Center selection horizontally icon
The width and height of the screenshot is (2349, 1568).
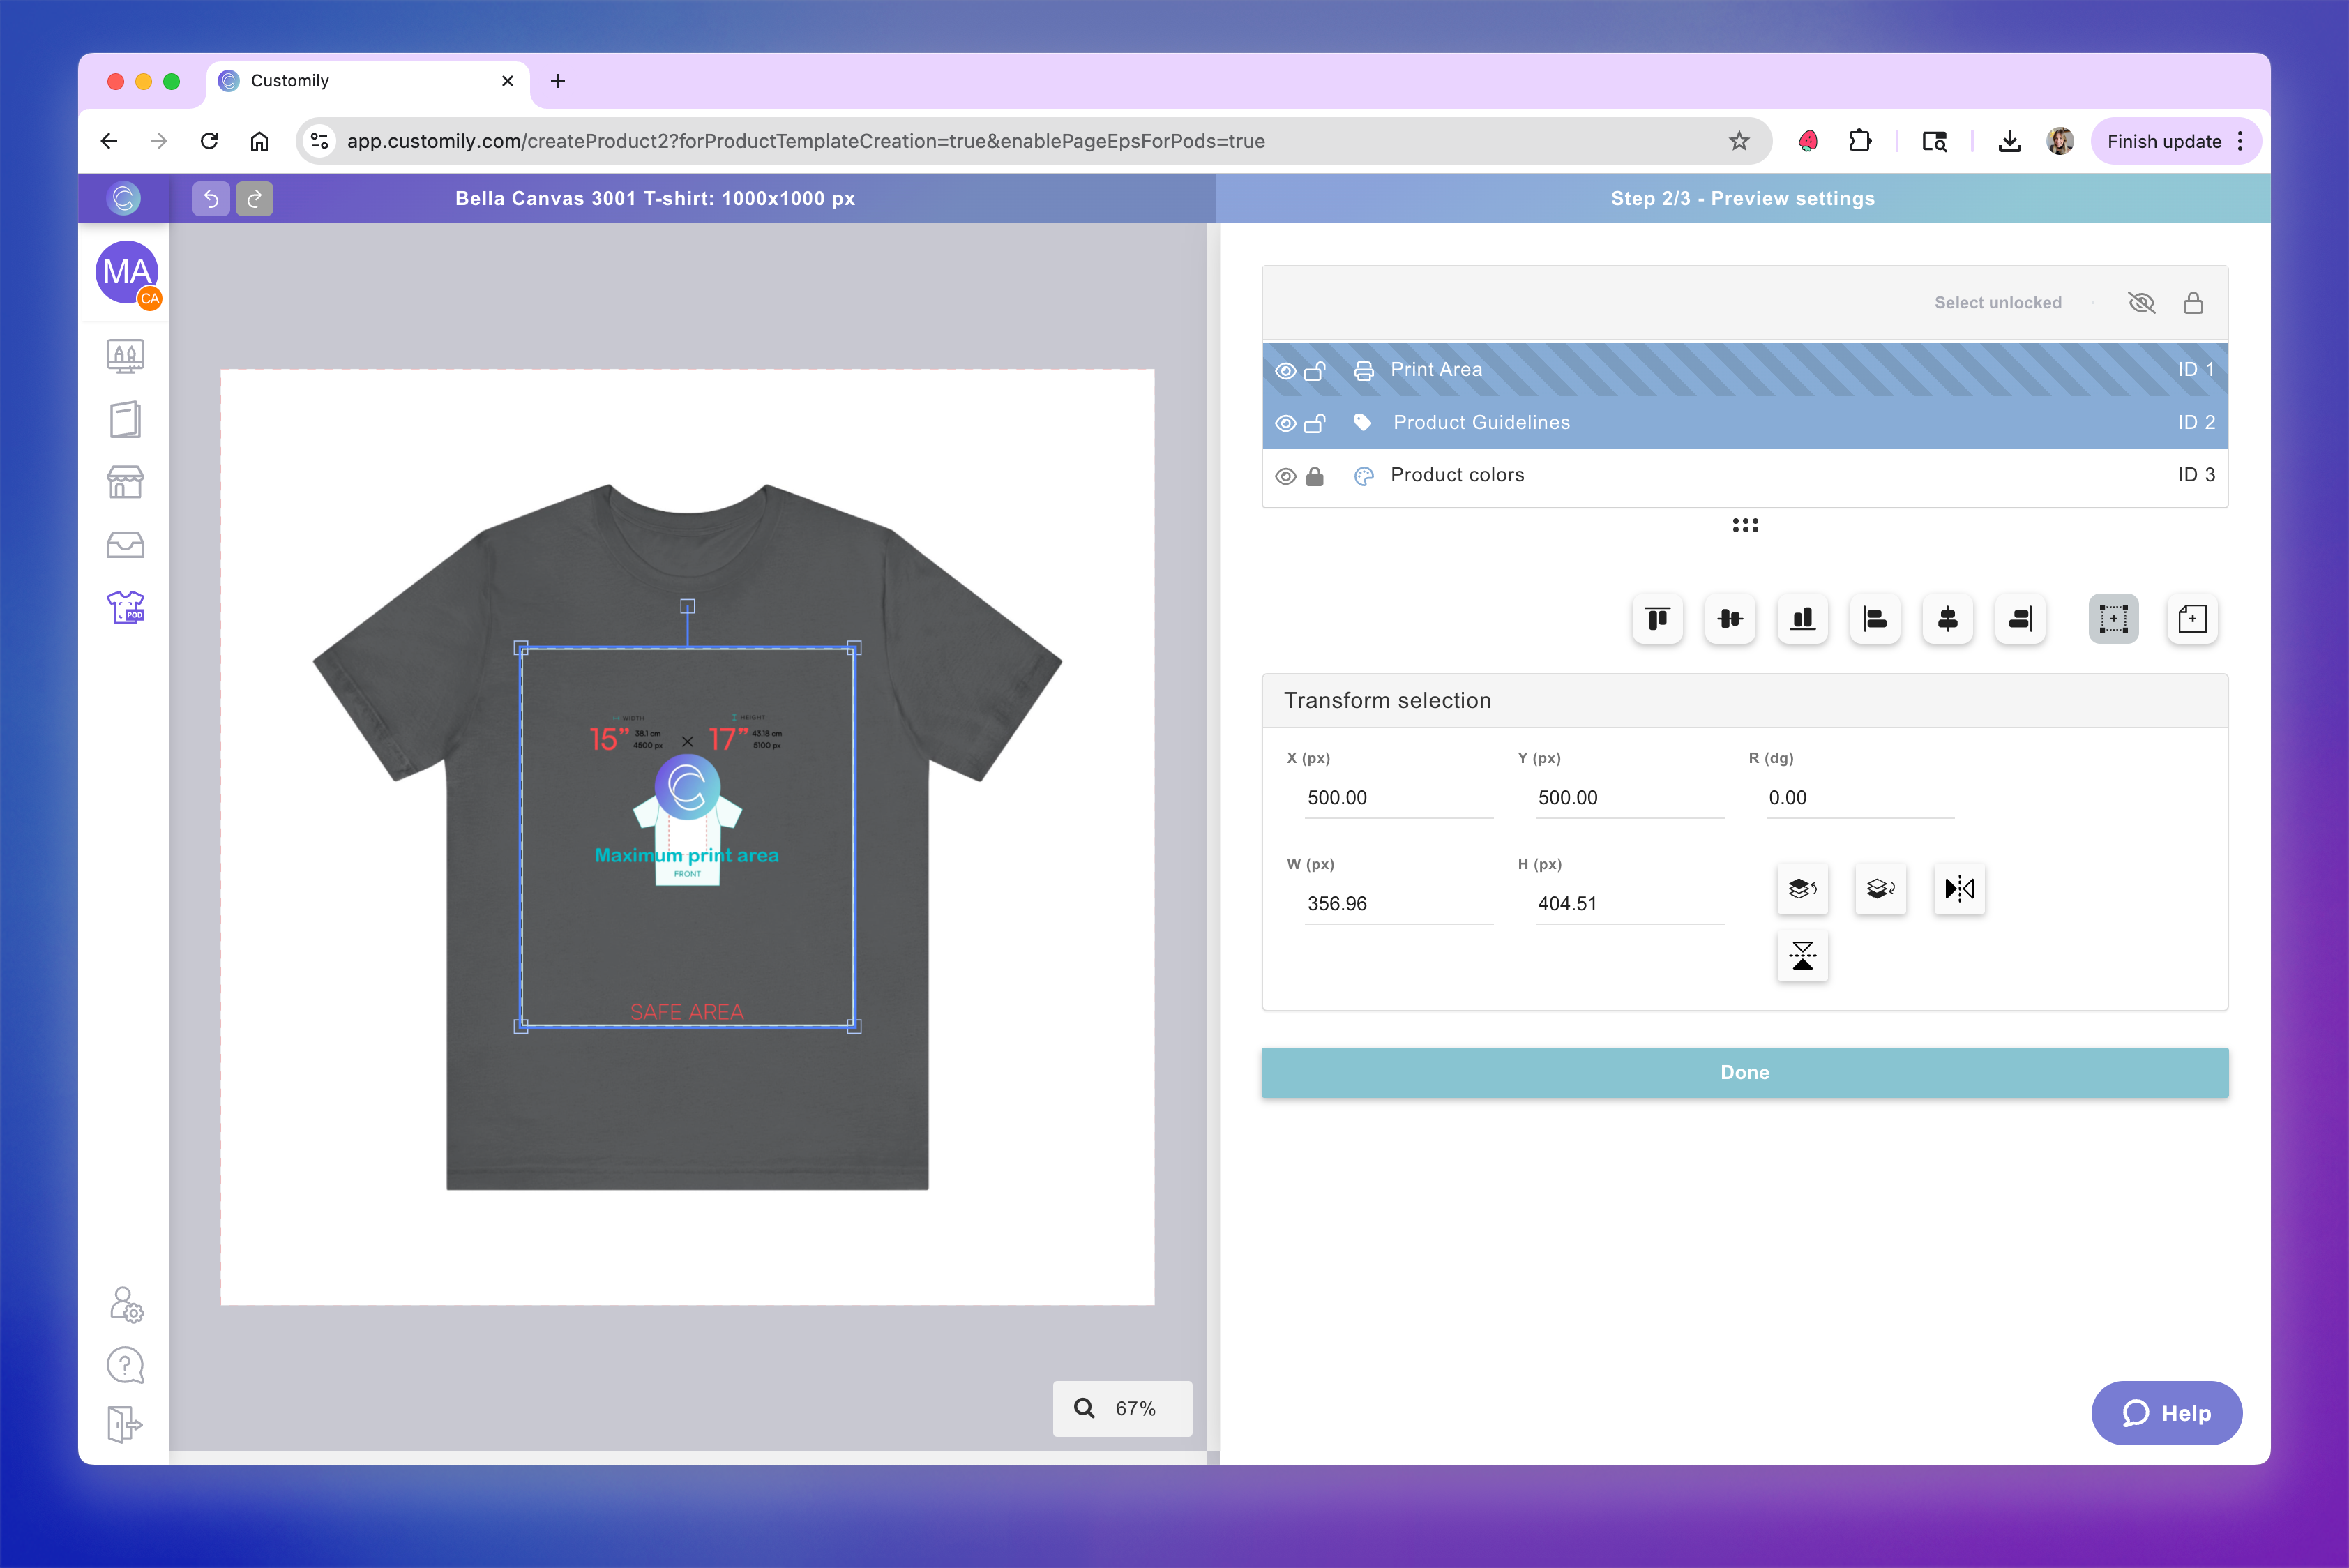pos(1947,619)
